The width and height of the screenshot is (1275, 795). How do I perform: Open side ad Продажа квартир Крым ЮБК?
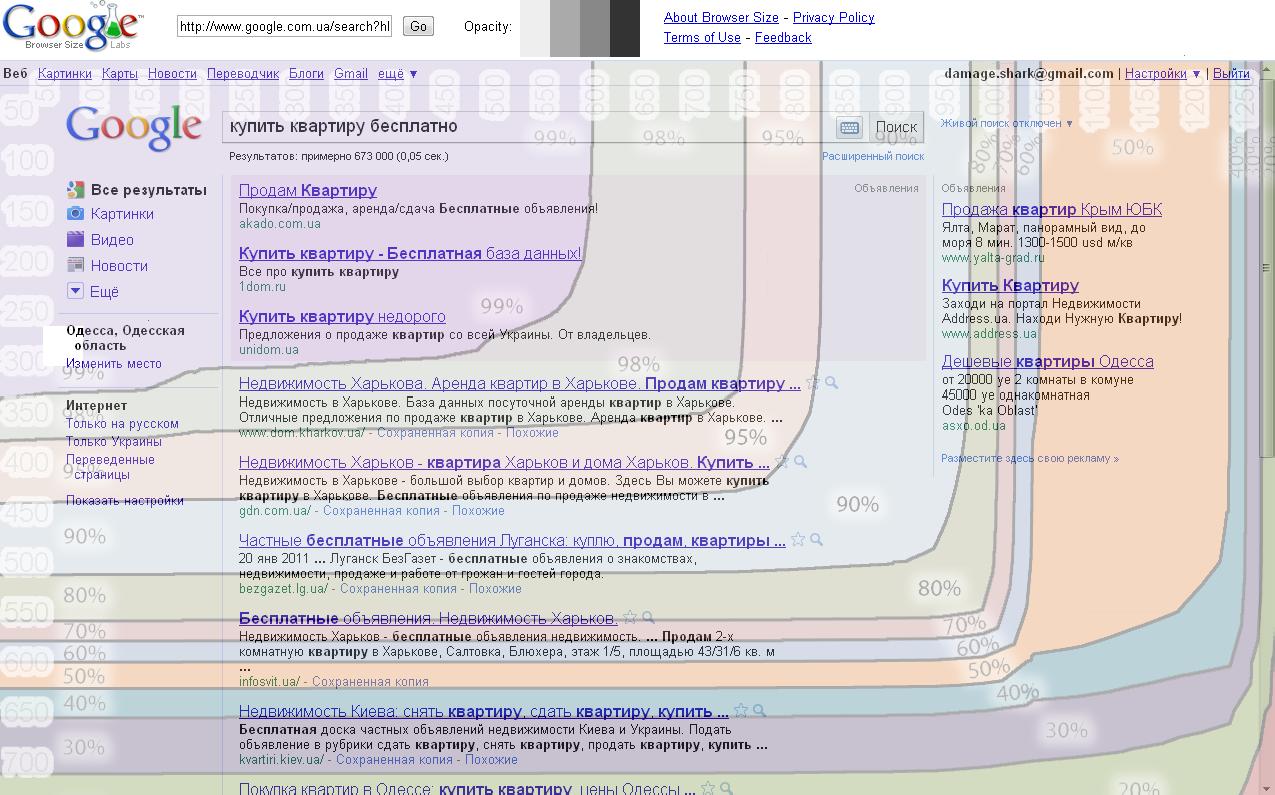tap(1052, 210)
